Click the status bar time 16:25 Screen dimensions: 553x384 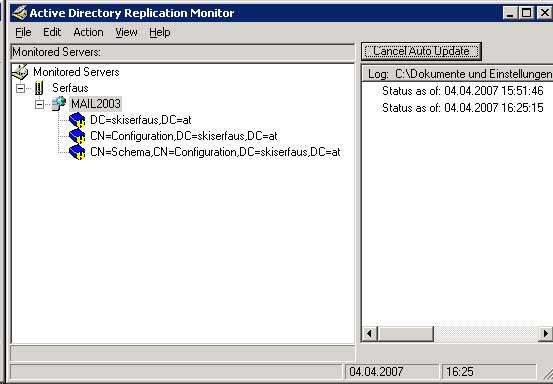460,372
